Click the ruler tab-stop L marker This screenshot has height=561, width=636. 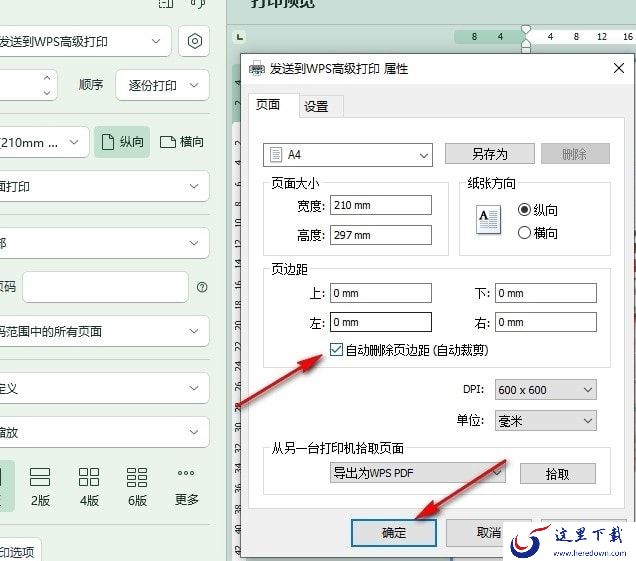[x=240, y=37]
